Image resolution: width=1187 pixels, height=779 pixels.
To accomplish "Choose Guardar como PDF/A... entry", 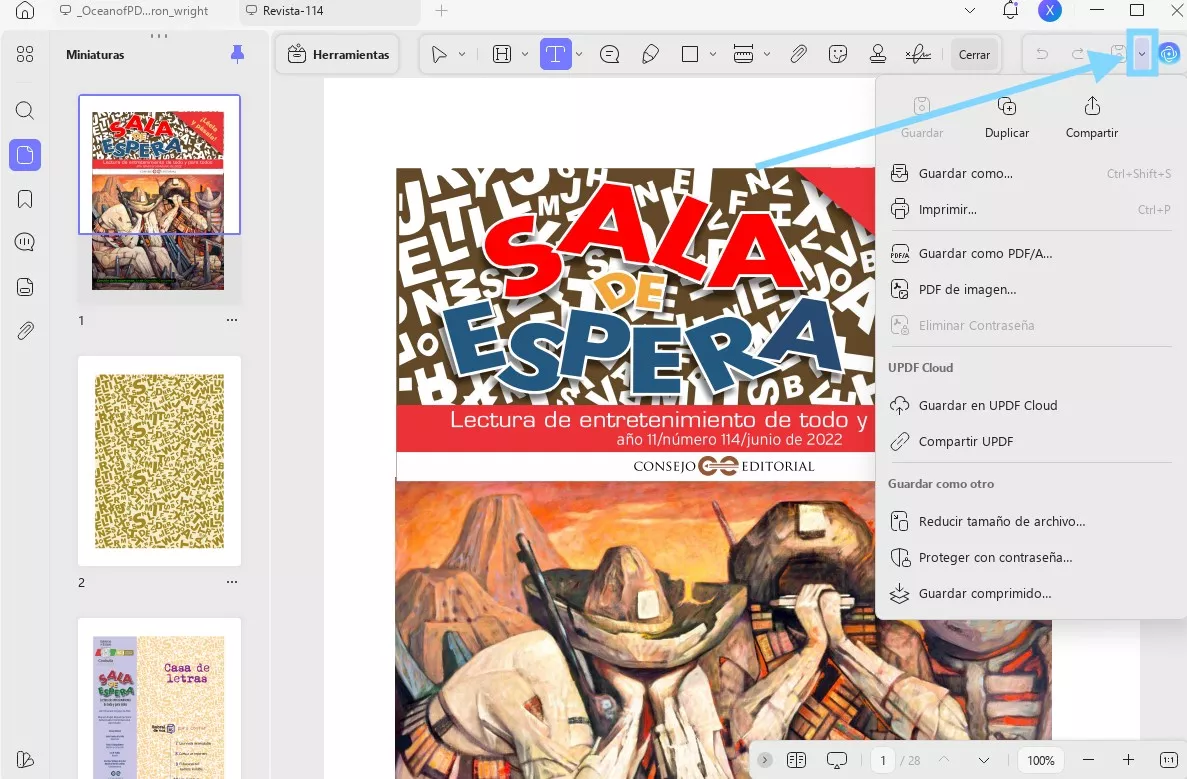I will coord(1030,254).
